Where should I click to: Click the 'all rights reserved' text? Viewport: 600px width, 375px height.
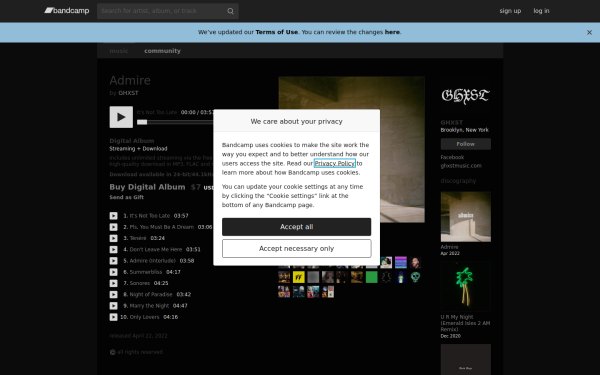point(140,352)
